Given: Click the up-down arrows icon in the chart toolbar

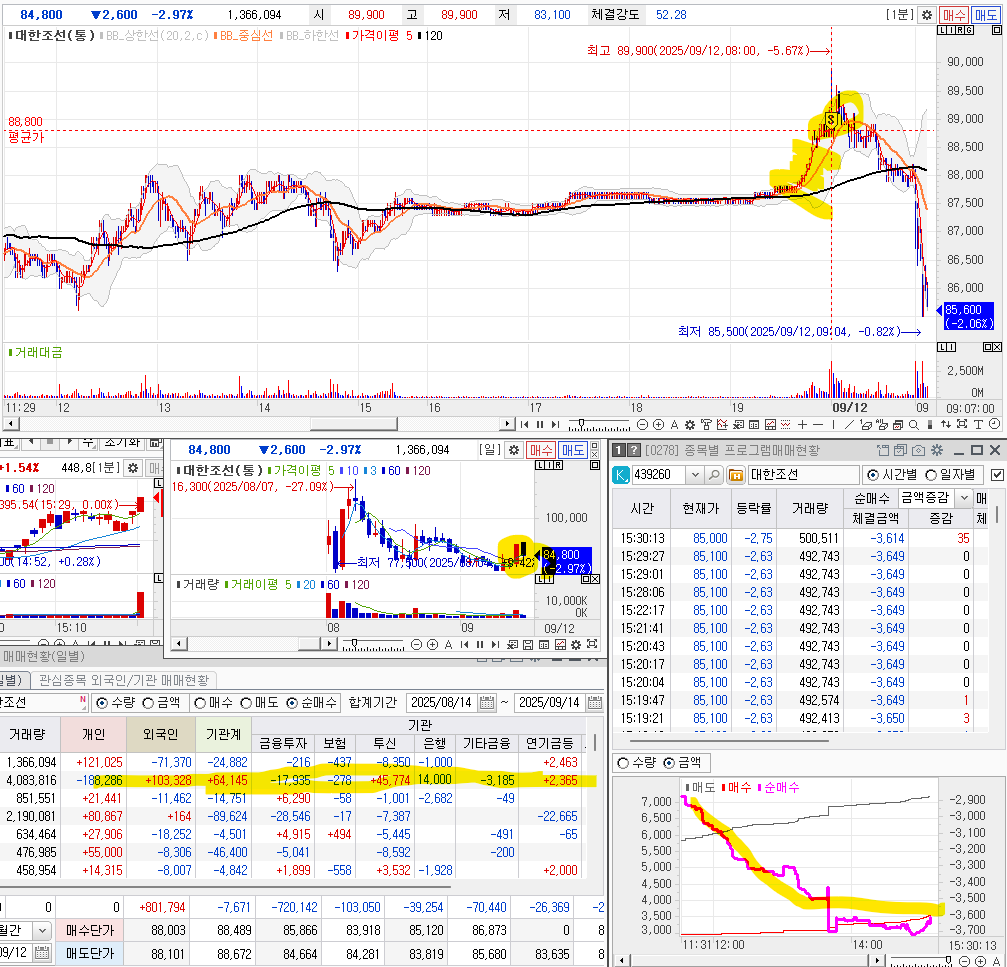Looking at the screenshot, I should (x=945, y=424).
